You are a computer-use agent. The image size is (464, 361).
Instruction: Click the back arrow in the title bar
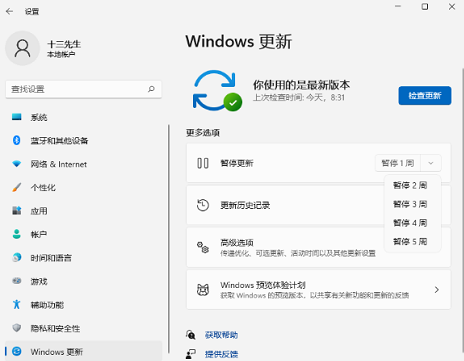pyautogui.click(x=9, y=11)
